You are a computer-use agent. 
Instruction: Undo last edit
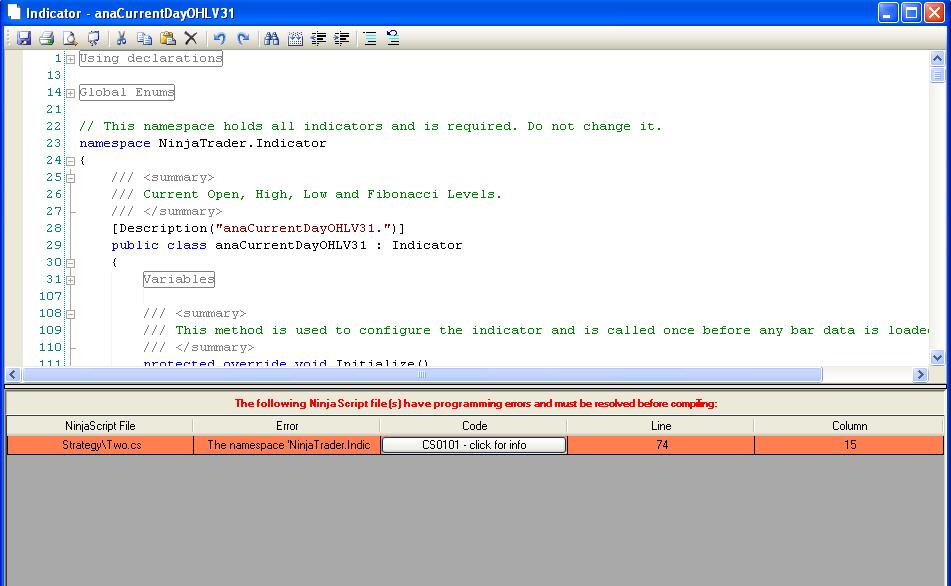point(220,38)
